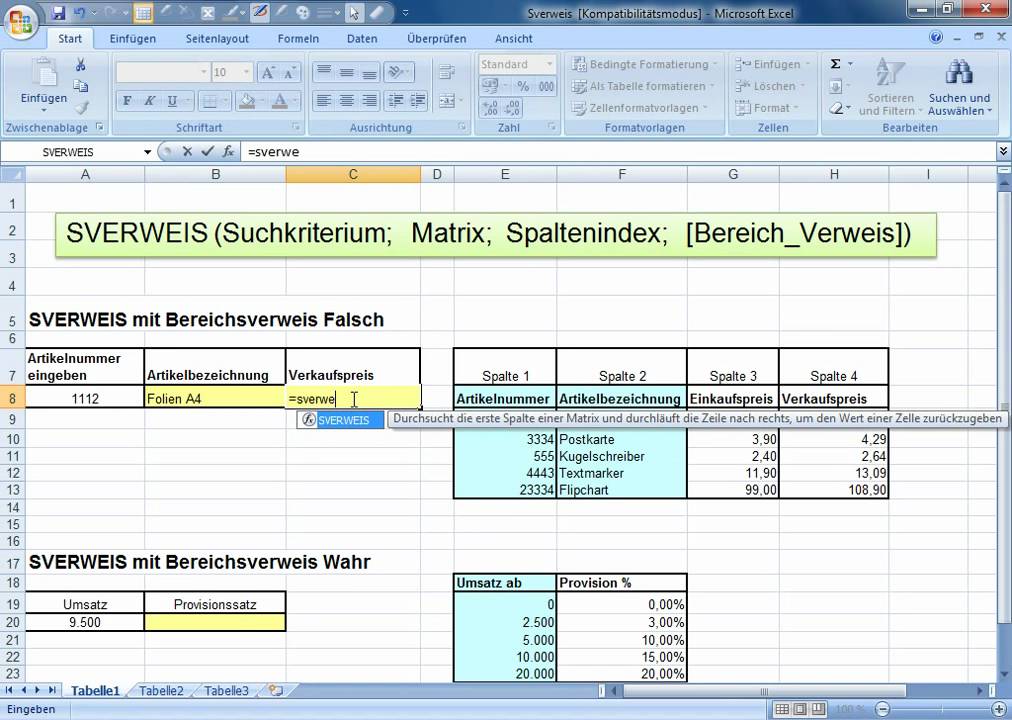Customize Quick Access Toolbar dropdown

405,12
